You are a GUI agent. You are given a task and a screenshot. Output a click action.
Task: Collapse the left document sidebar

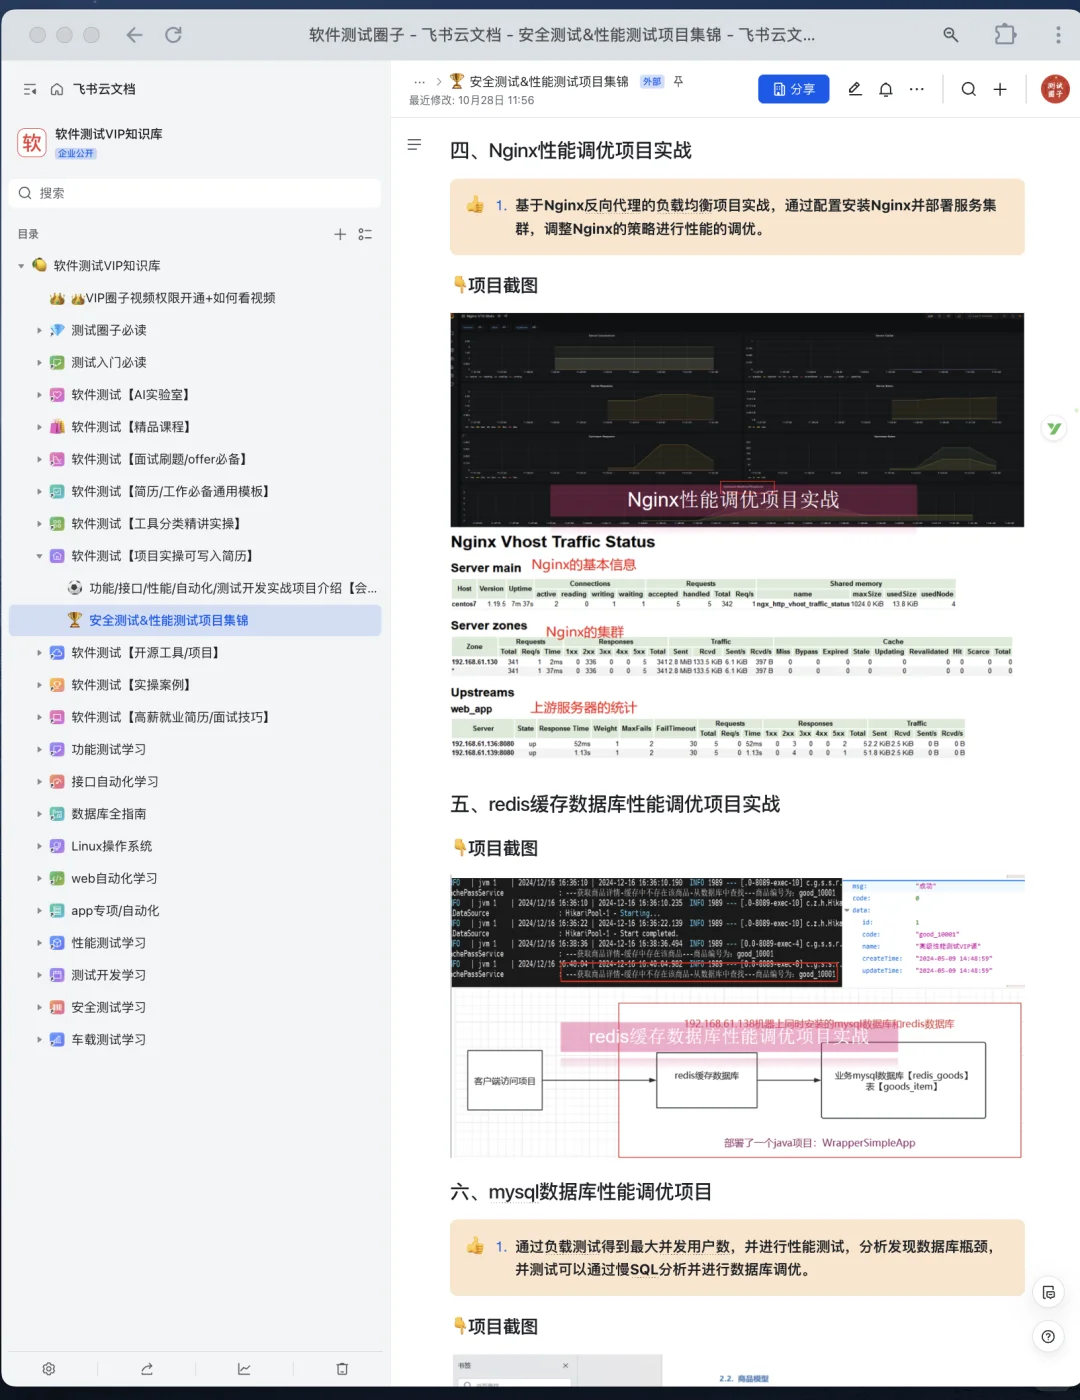click(x=28, y=89)
